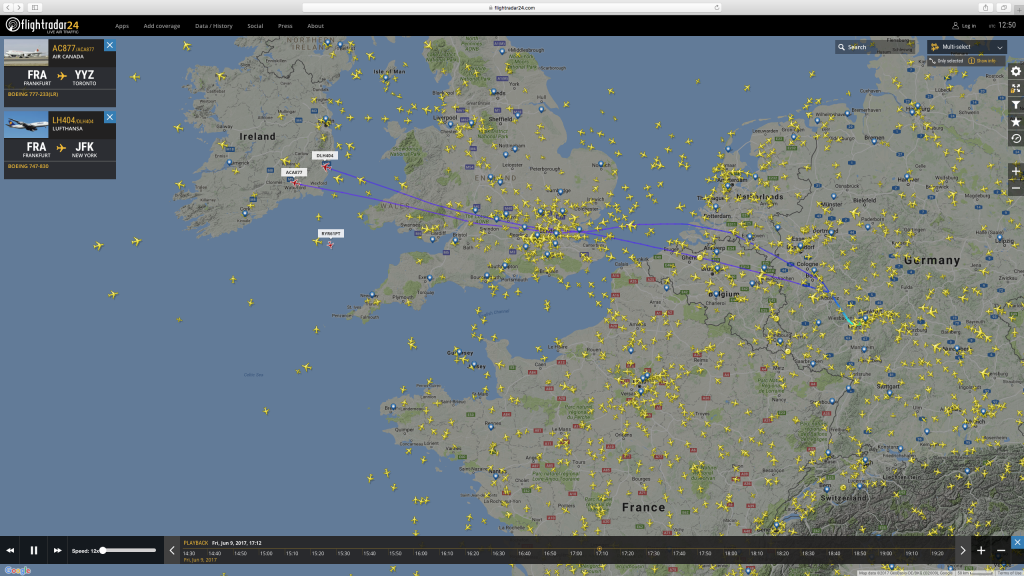Jump timeline to 18:00
Screen dimensions: 1024x576
(730, 553)
